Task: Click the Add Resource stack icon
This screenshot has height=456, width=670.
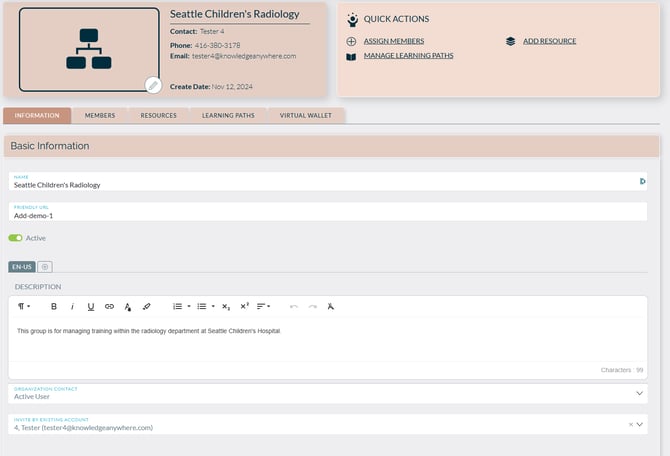Action: (x=510, y=41)
